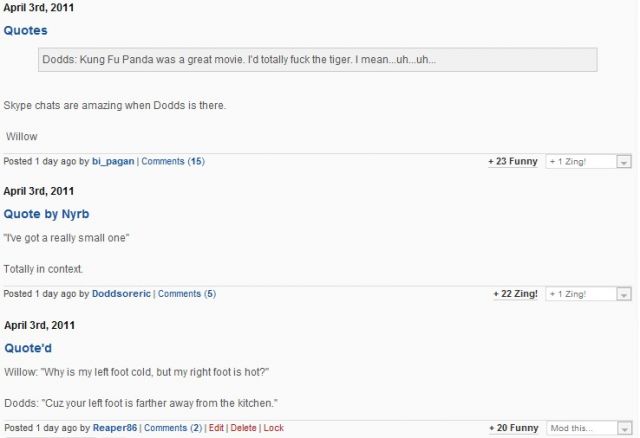Click the '+ 23 Funny' score
This screenshot has width=640, height=438.
pyautogui.click(x=513, y=161)
